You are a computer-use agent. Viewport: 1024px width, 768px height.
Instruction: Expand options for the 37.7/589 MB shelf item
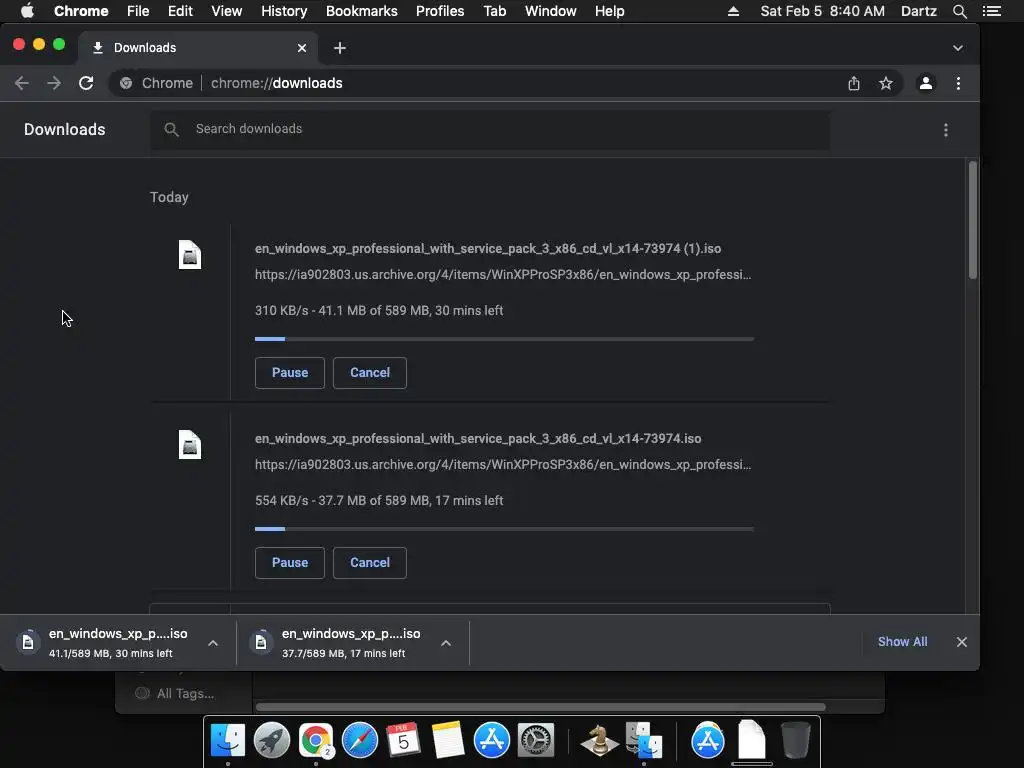tap(446, 643)
